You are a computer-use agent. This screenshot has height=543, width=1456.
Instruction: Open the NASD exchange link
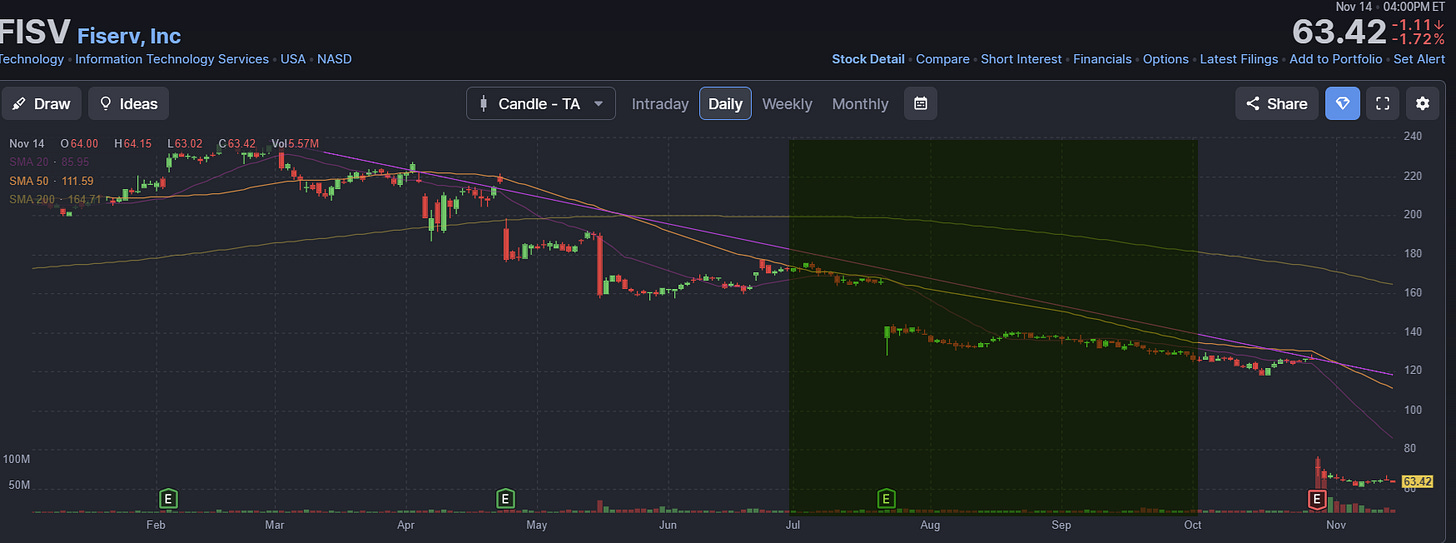click(334, 59)
